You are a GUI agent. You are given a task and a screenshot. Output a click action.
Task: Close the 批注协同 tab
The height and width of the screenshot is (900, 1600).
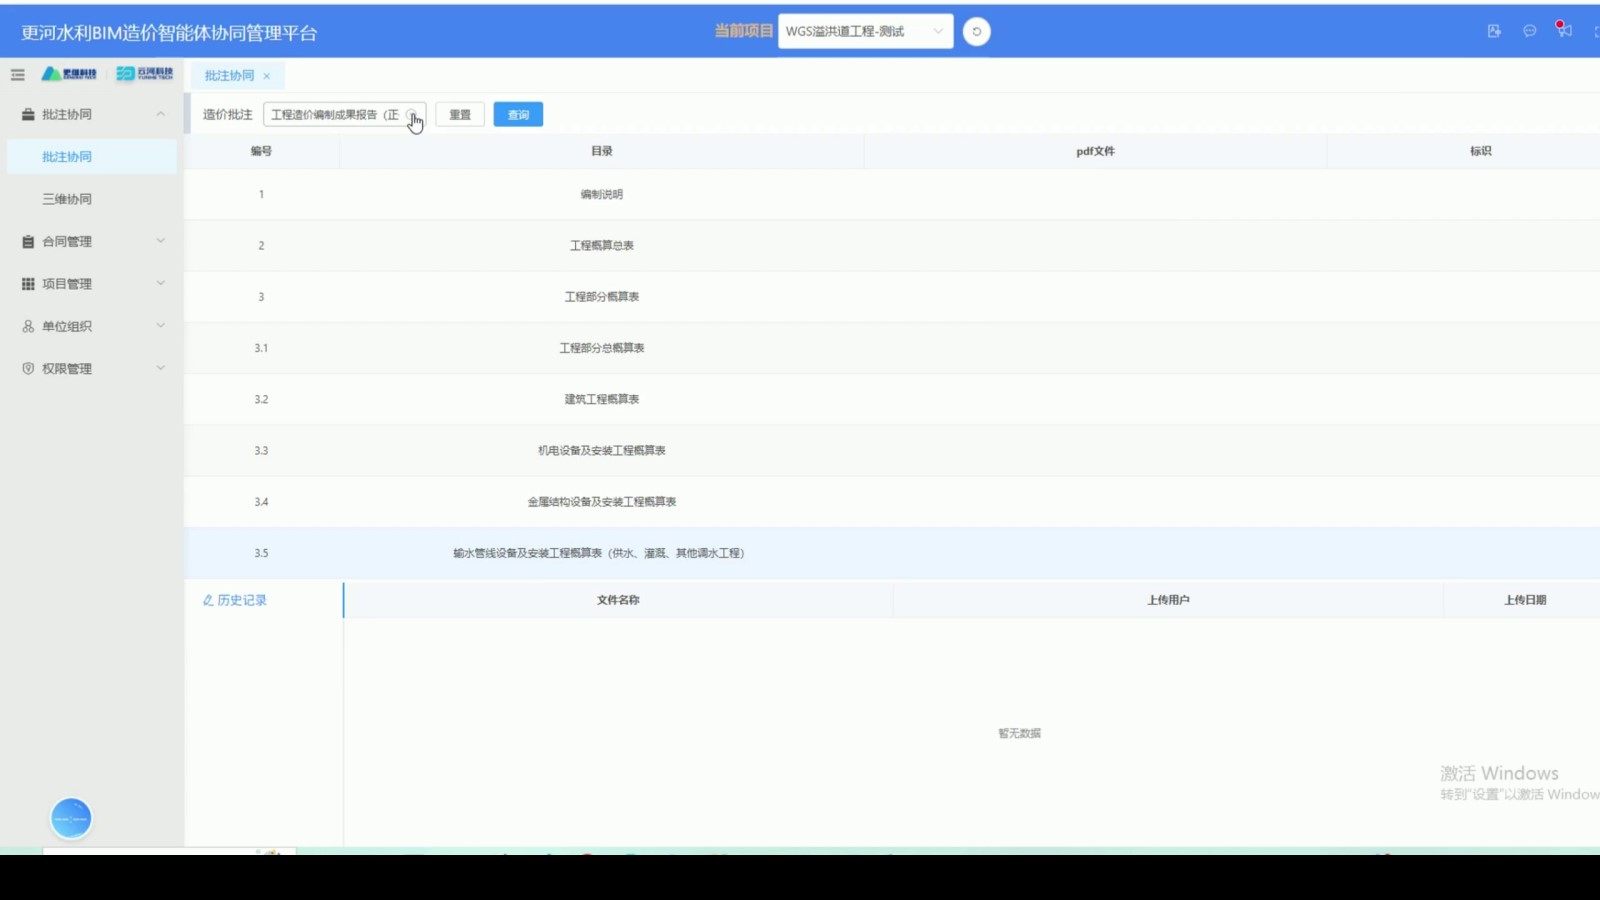pyautogui.click(x=267, y=76)
